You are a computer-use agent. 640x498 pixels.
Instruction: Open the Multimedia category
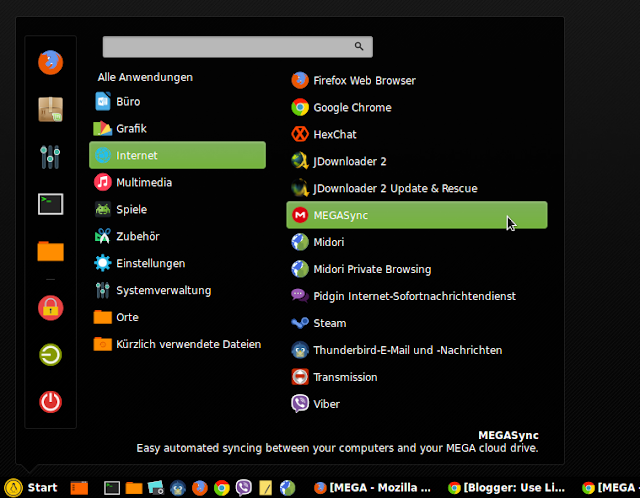(178, 182)
